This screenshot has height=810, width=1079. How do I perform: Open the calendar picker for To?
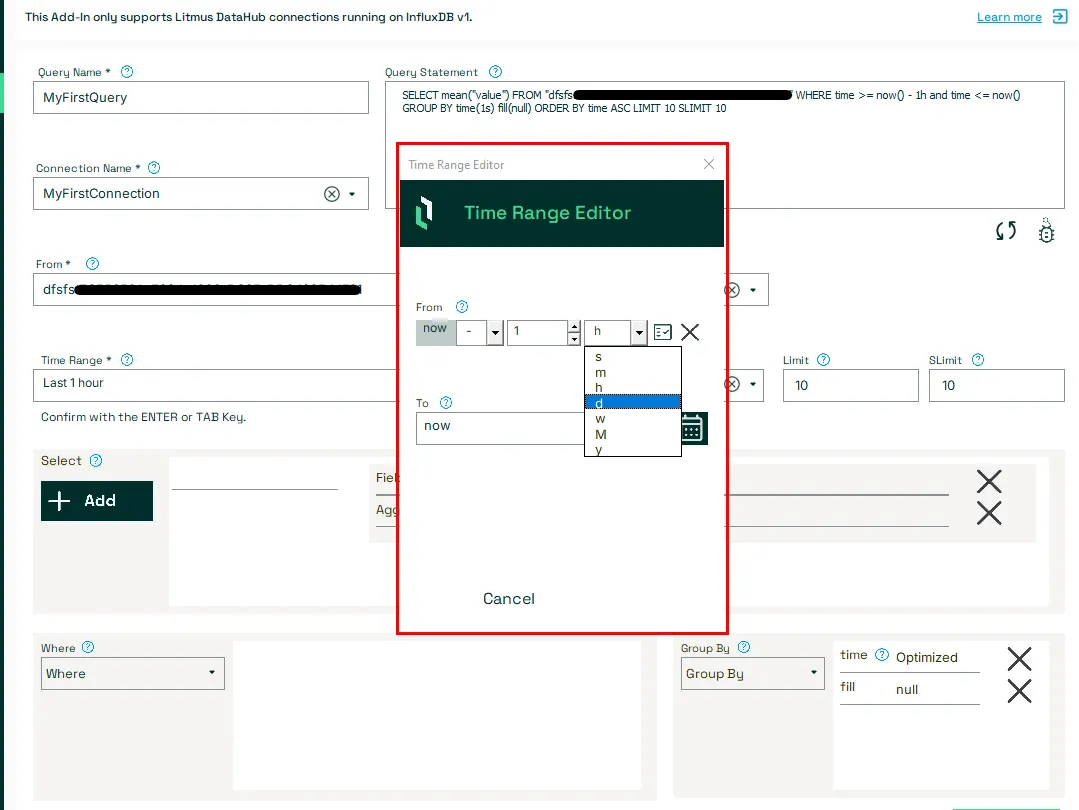[x=692, y=428]
